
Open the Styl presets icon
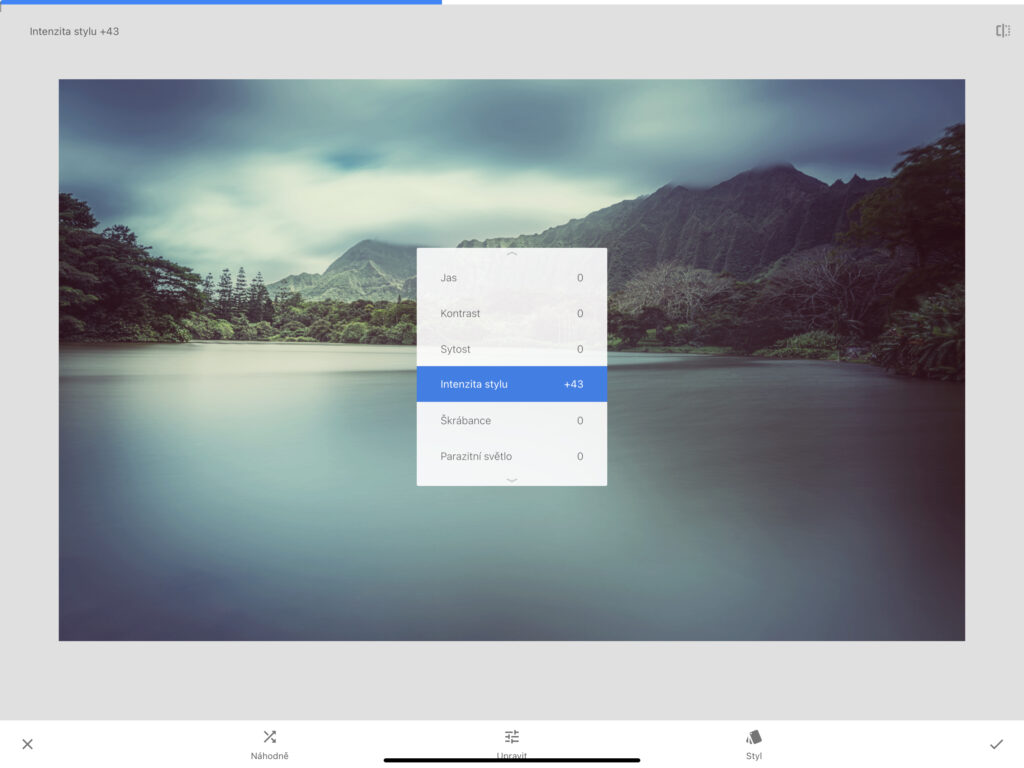click(754, 737)
